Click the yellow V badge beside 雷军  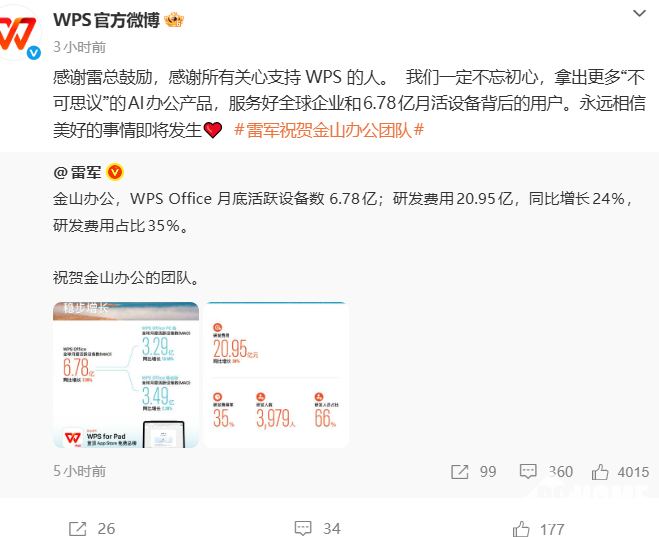[115, 172]
